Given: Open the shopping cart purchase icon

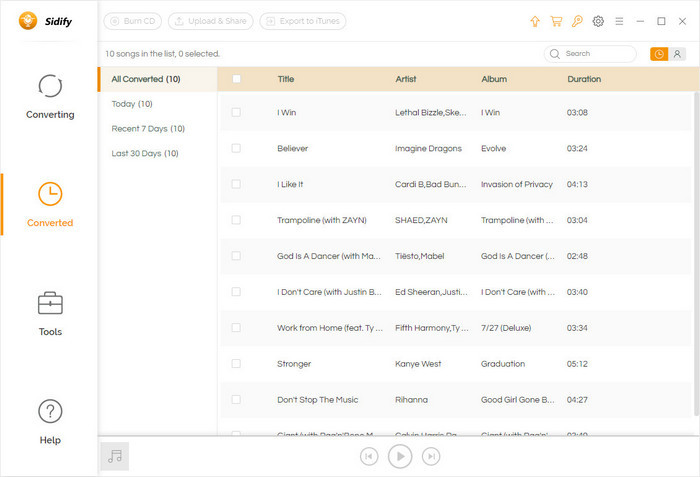Looking at the screenshot, I should [556, 21].
